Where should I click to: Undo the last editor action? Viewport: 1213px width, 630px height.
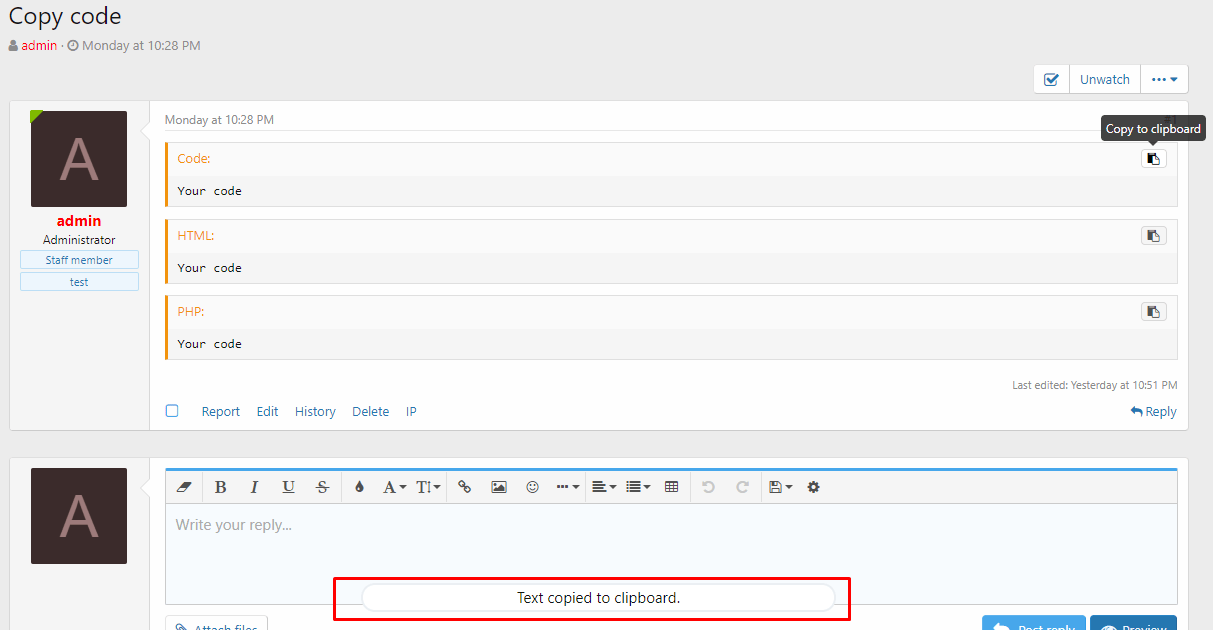709,487
